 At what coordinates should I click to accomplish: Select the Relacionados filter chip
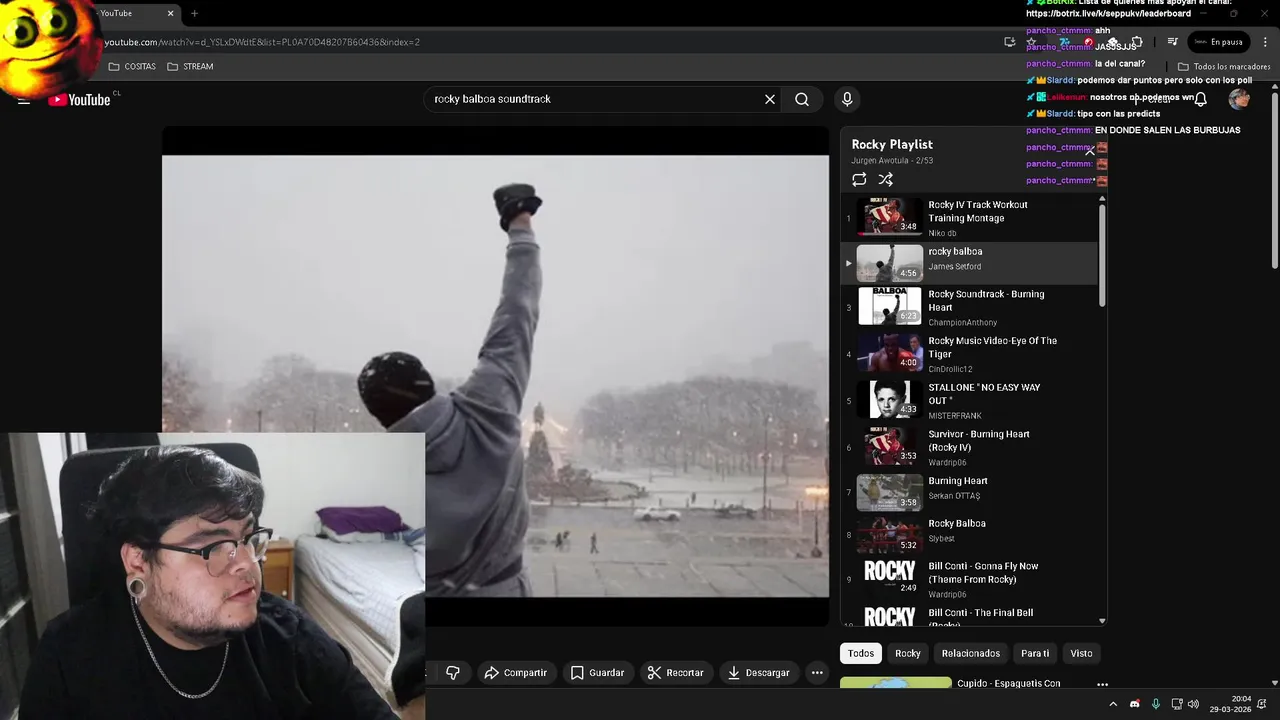click(970, 653)
